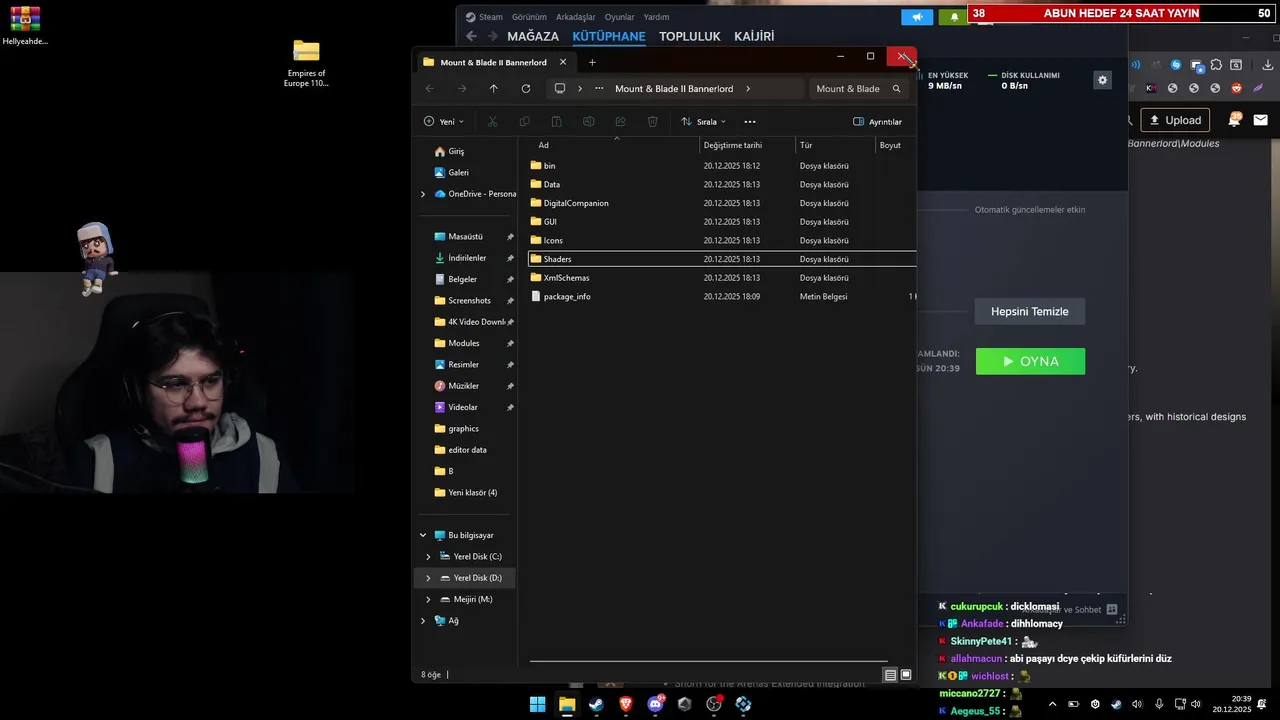The height and width of the screenshot is (720, 1280).
Task: Open hidden breadcrumb locations ellipsis in address bar
Action: tap(599, 89)
